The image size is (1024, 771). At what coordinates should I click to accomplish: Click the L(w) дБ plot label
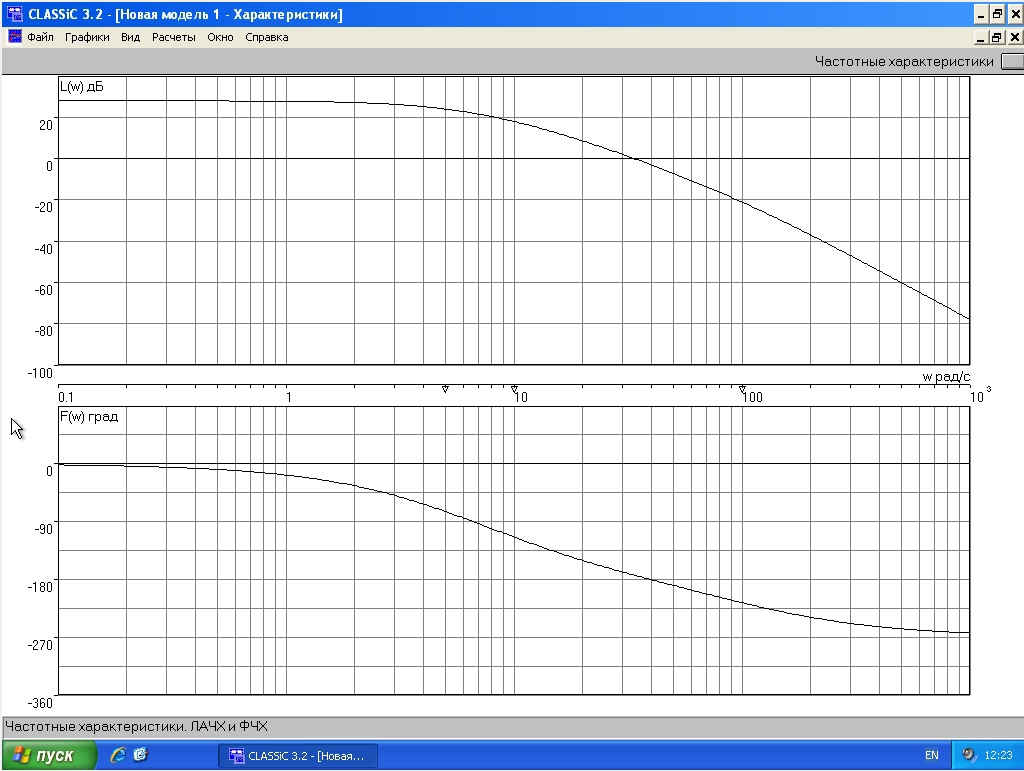click(x=82, y=87)
